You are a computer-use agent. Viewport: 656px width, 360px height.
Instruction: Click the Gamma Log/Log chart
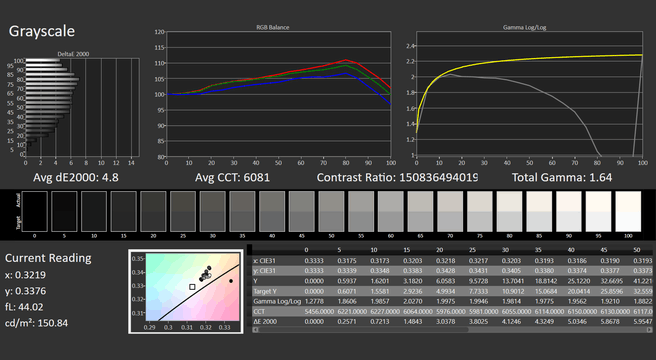tap(529, 93)
